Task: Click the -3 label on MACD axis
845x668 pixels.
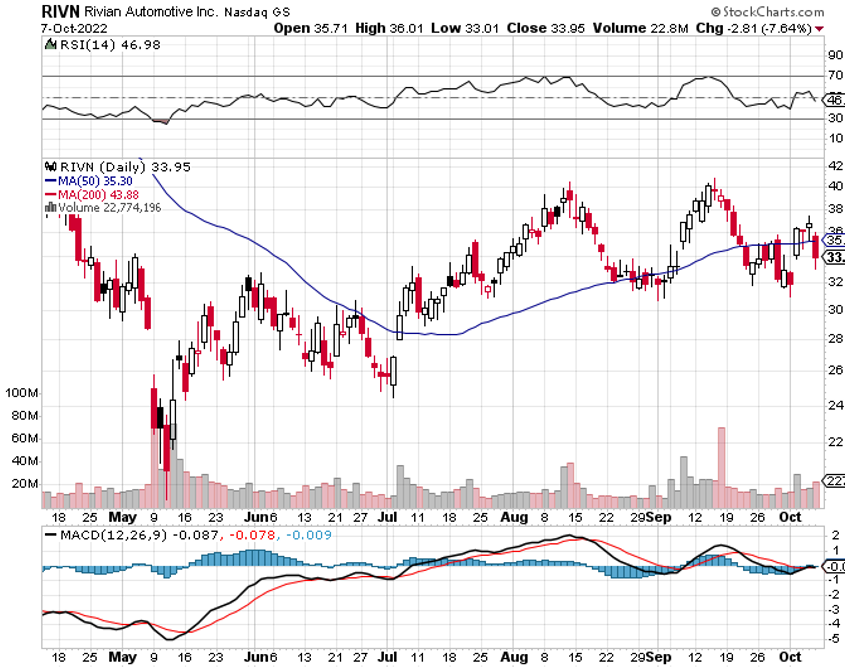Action: (835, 609)
